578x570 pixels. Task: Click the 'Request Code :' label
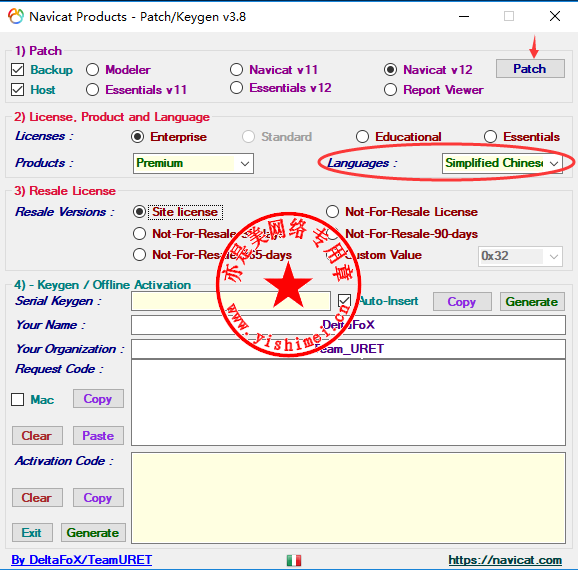pos(59,369)
